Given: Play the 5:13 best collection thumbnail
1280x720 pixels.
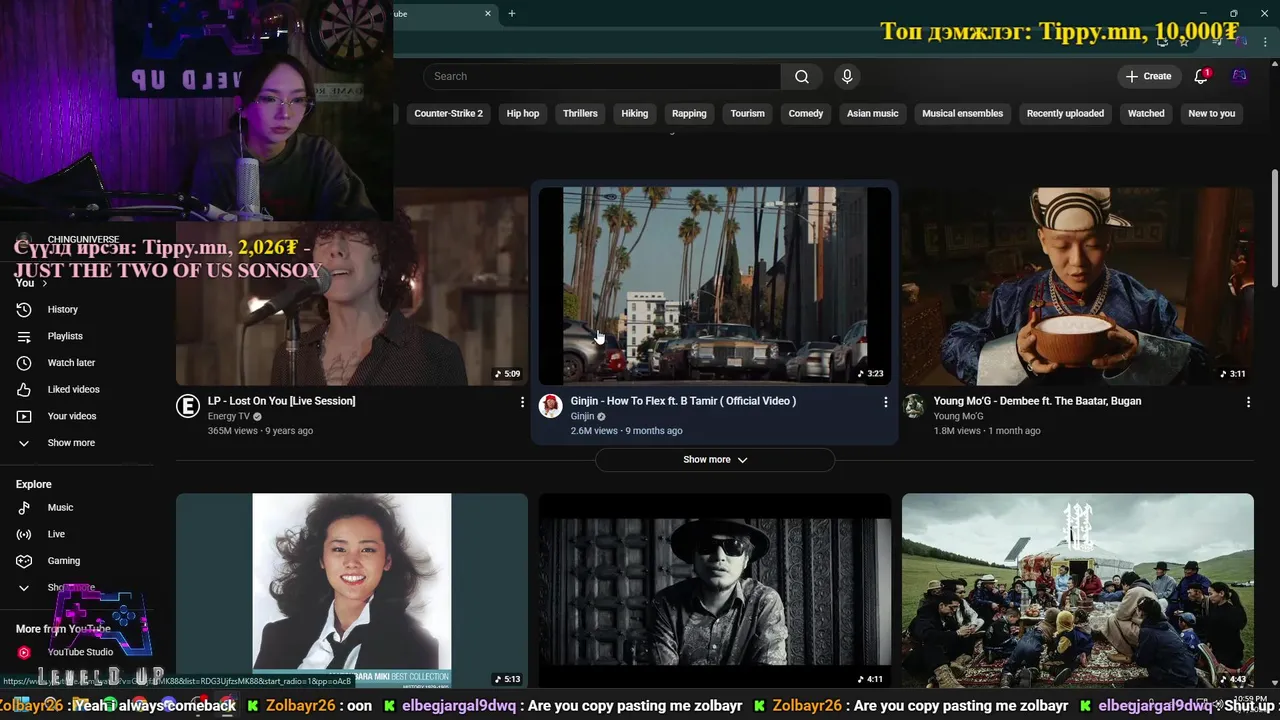Looking at the screenshot, I should pyautogui.click(x=352, y=590).
